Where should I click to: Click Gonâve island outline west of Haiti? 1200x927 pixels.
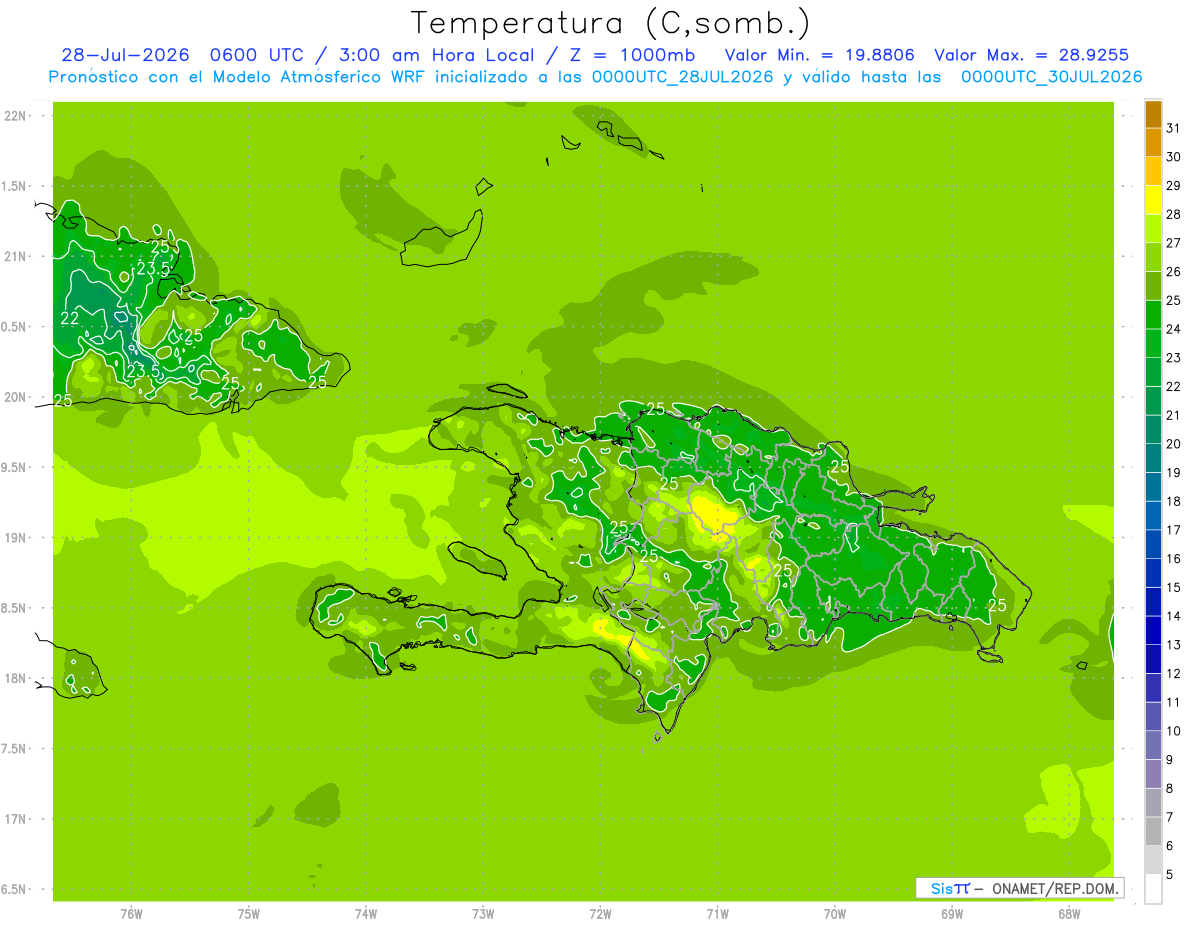point(476,560)
